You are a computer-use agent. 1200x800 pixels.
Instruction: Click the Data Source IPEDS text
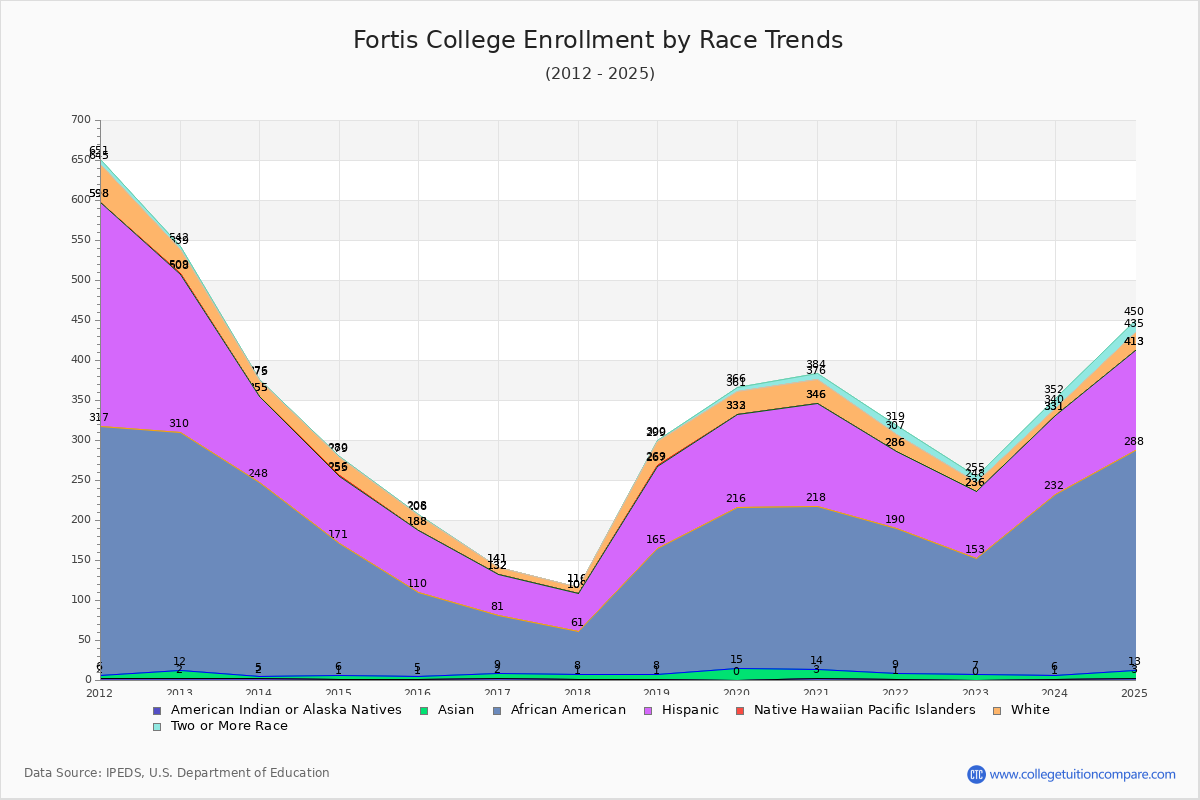pos(177,773)
